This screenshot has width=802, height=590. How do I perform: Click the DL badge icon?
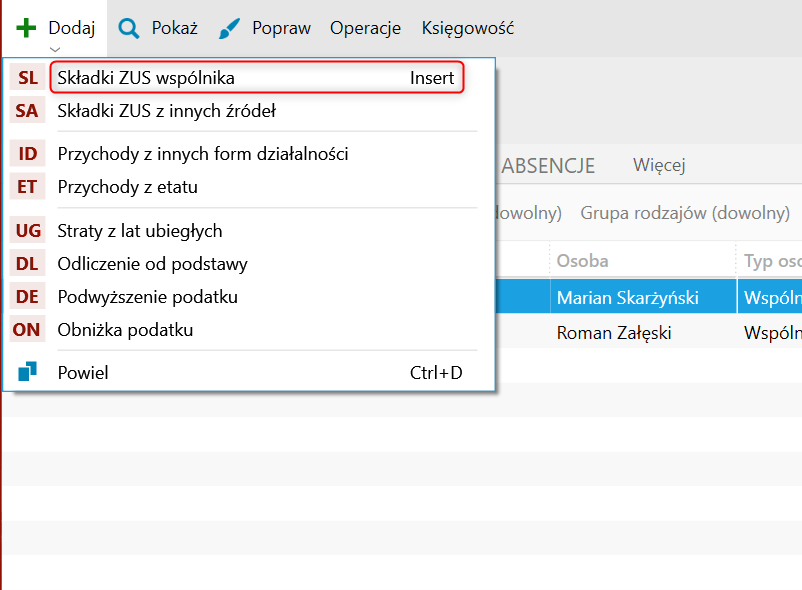tap(27, 264)
